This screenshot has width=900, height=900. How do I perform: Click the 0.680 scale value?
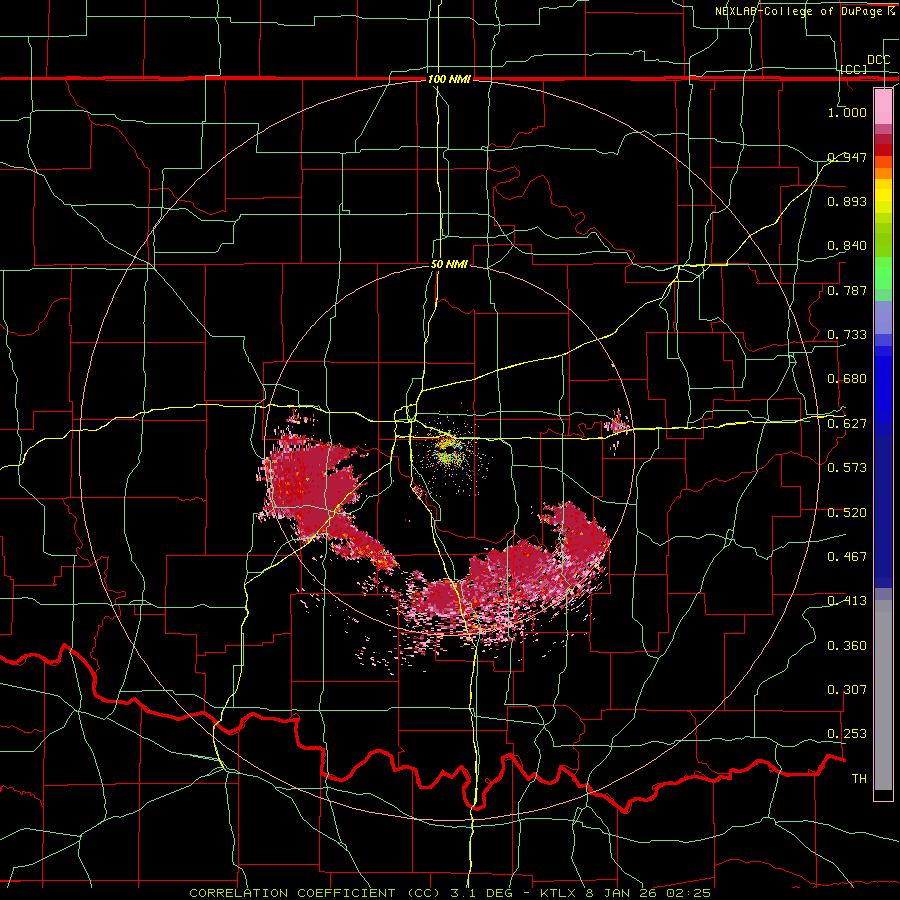[847, 379]
